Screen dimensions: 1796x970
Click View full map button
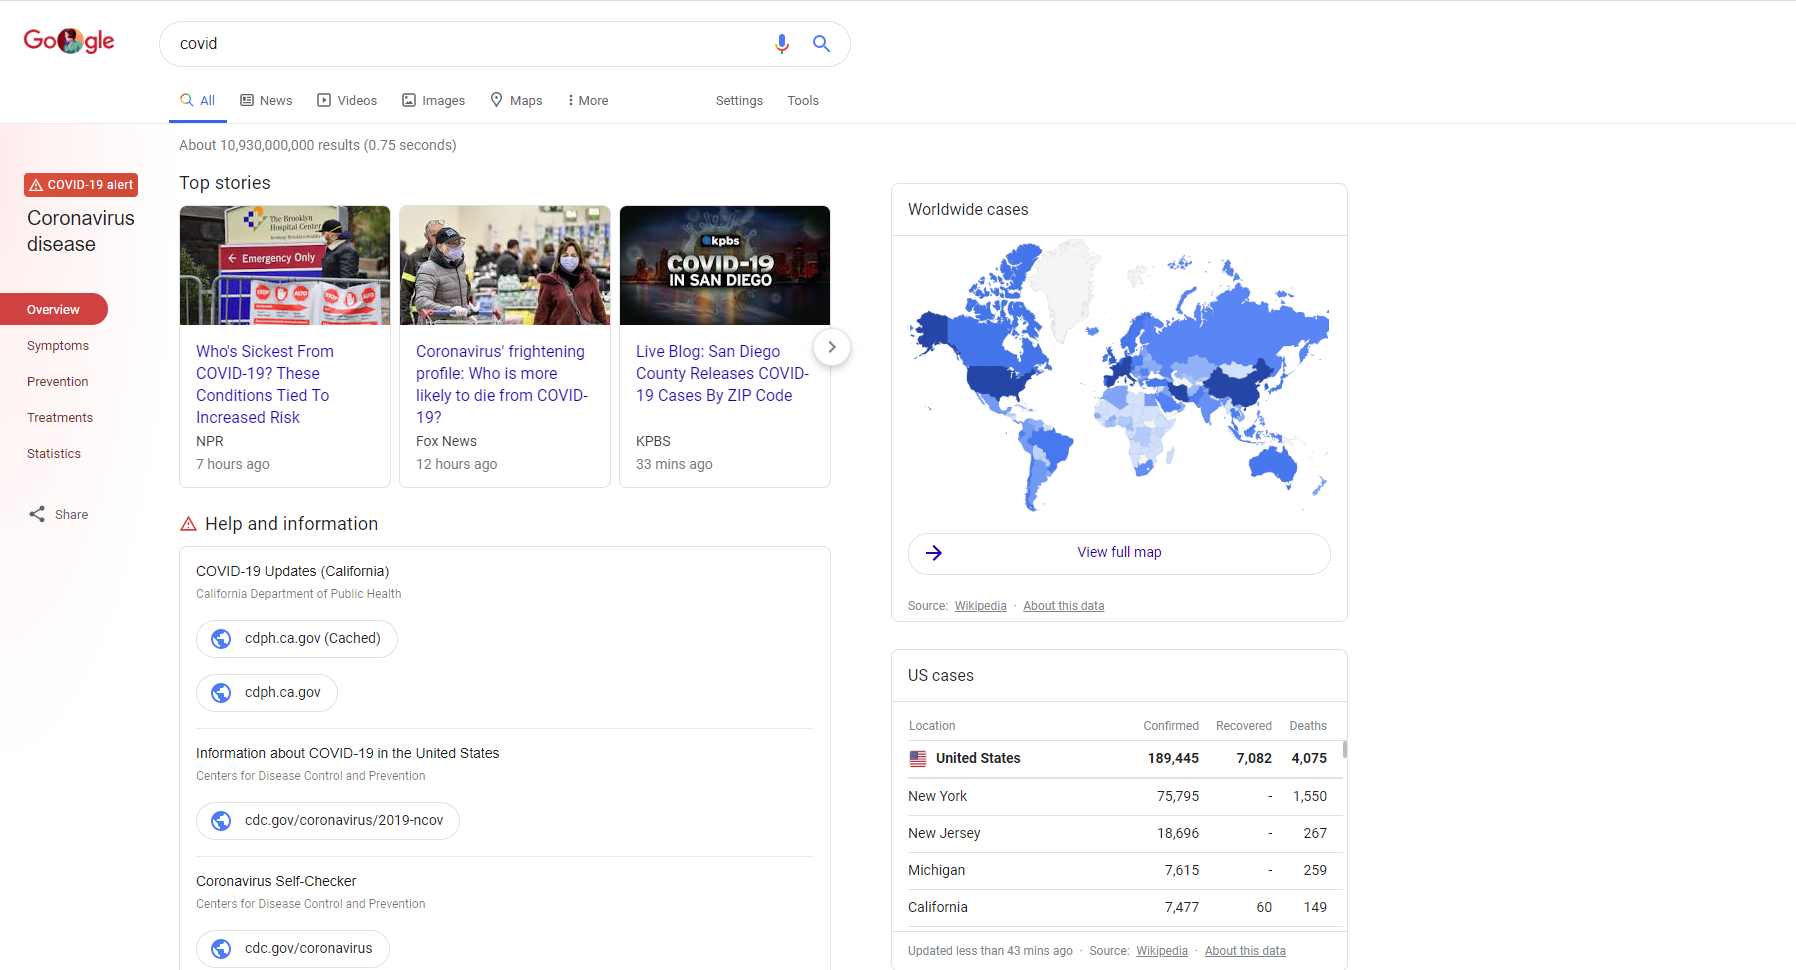click(1119, 553)
